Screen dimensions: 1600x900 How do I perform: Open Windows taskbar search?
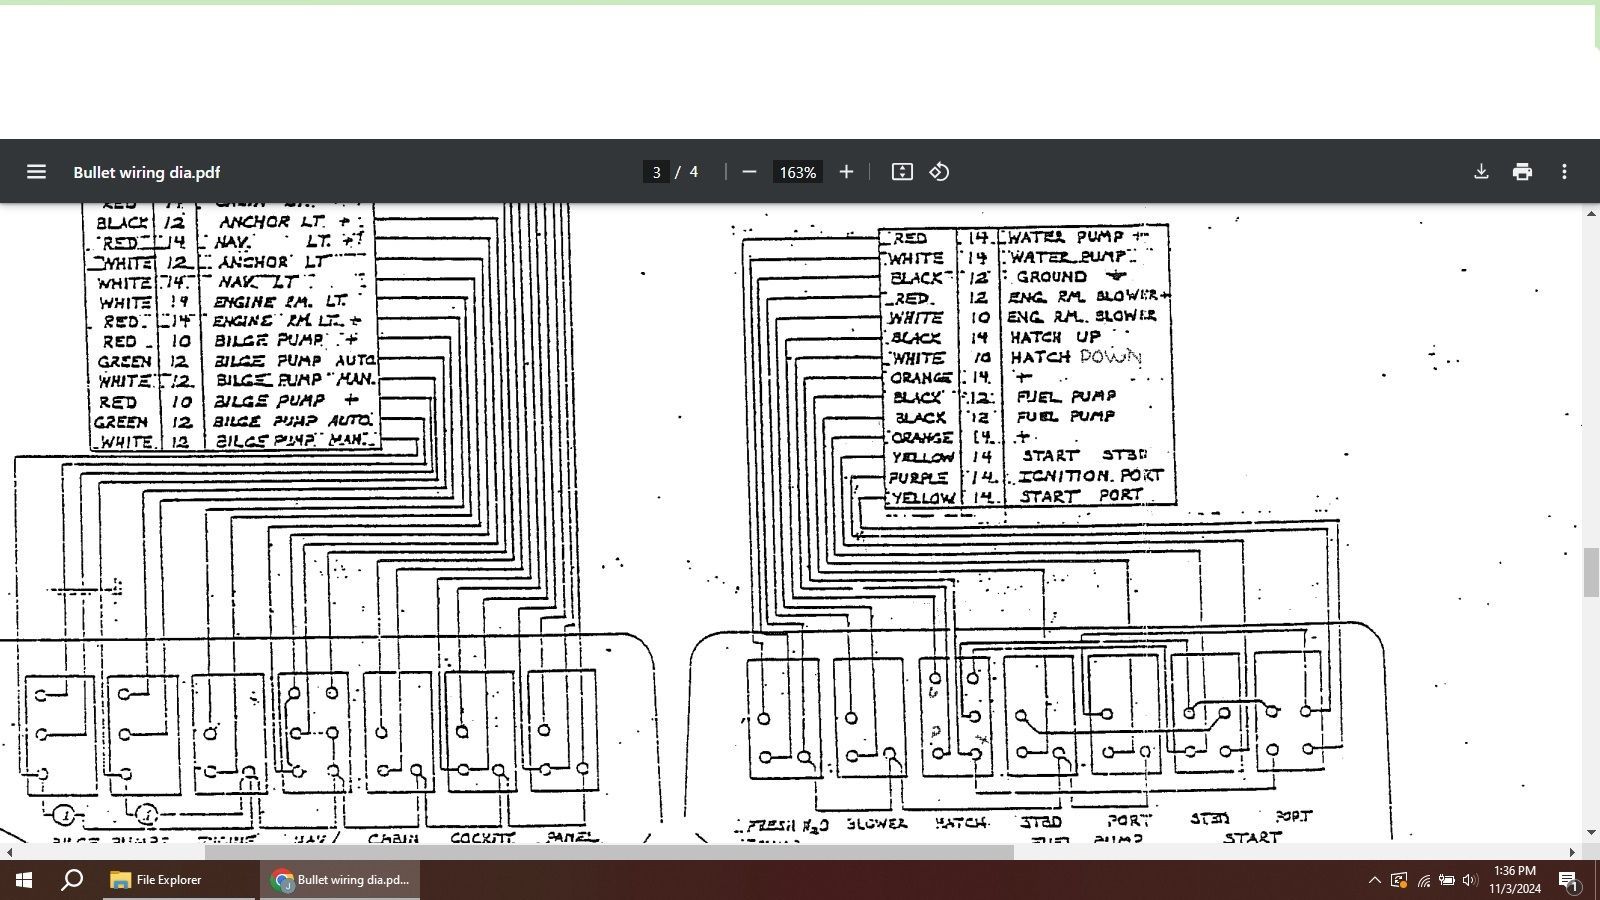[72, 880]
